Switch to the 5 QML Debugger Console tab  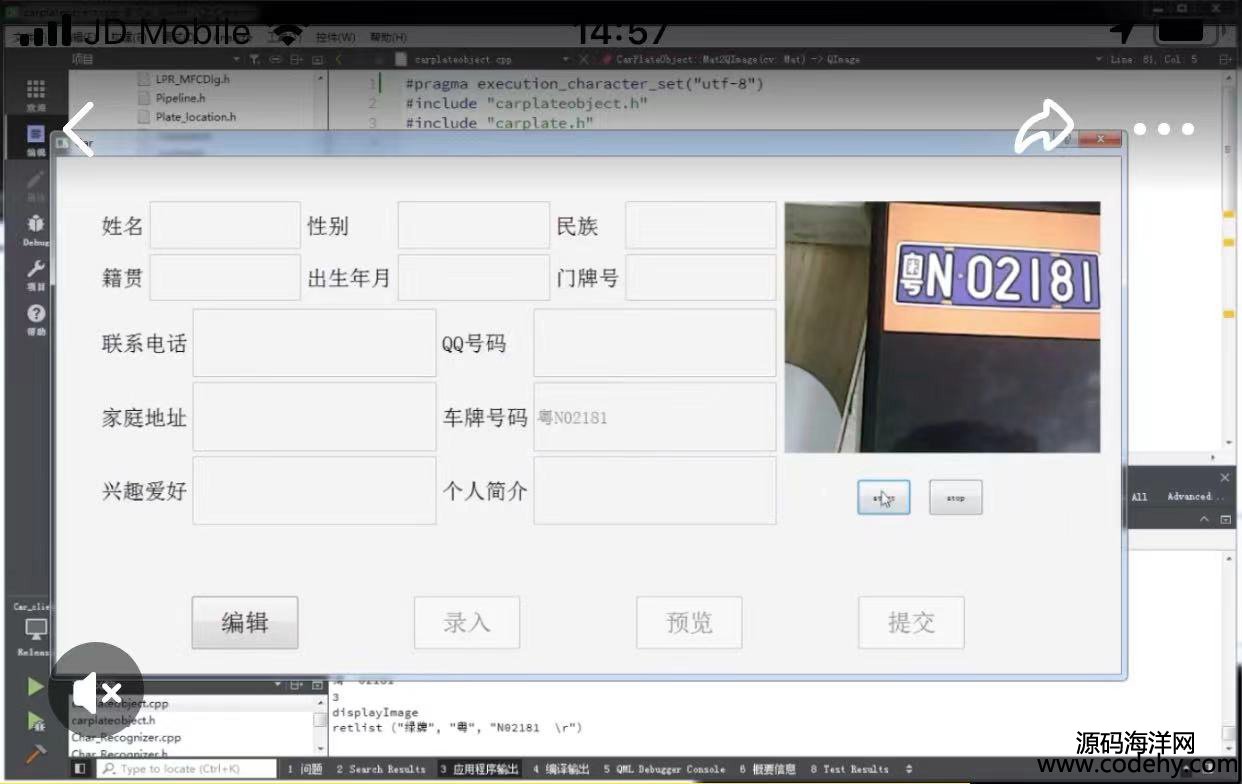pos(664,769)
